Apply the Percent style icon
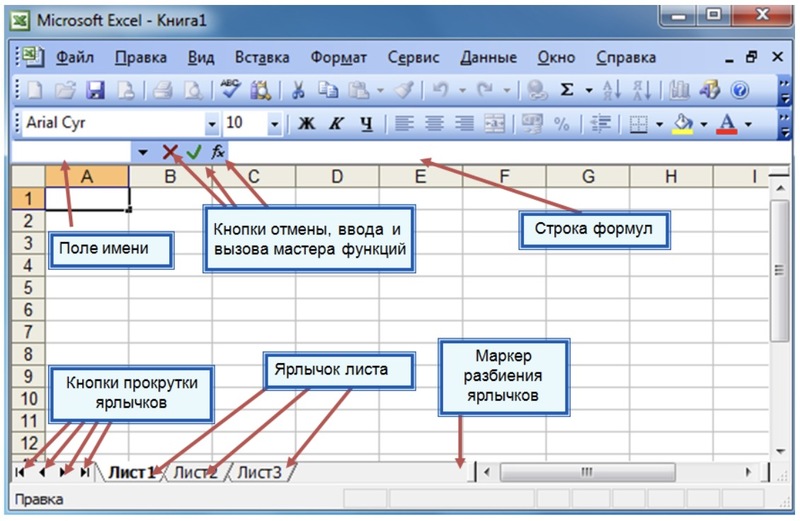The width and height of the screenshot is (800, 521). 561,123
